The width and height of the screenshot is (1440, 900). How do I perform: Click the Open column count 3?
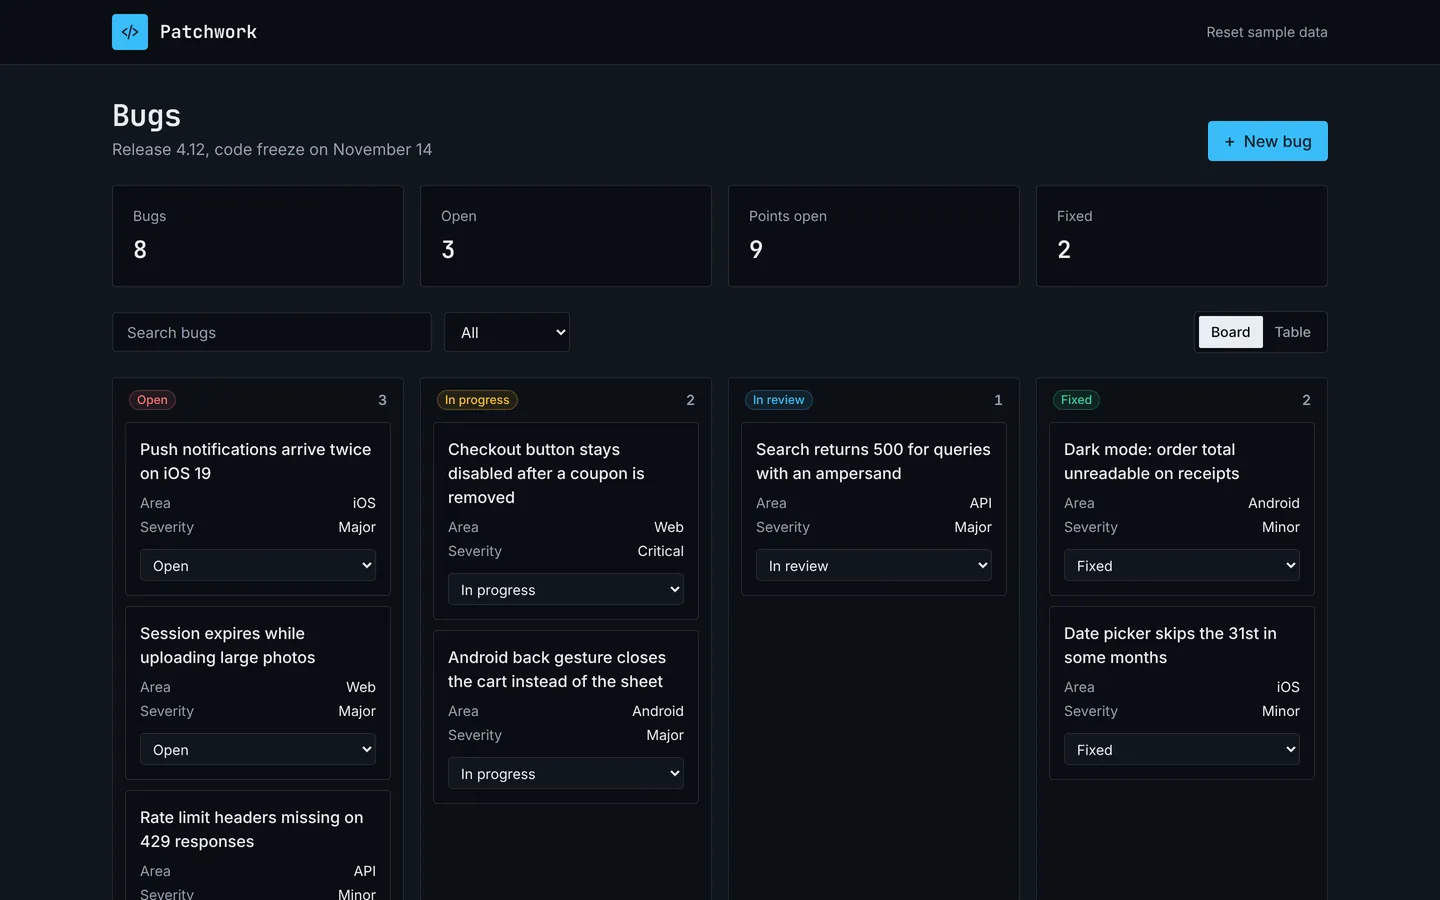(382, 400)
